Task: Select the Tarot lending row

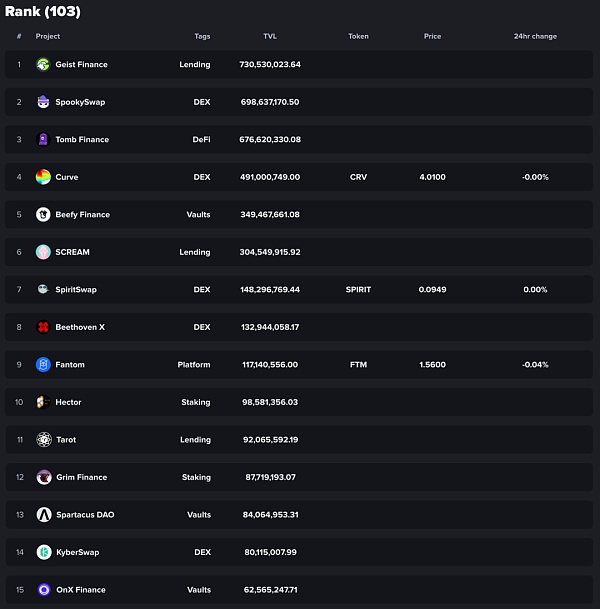Action: click(300, 440)
